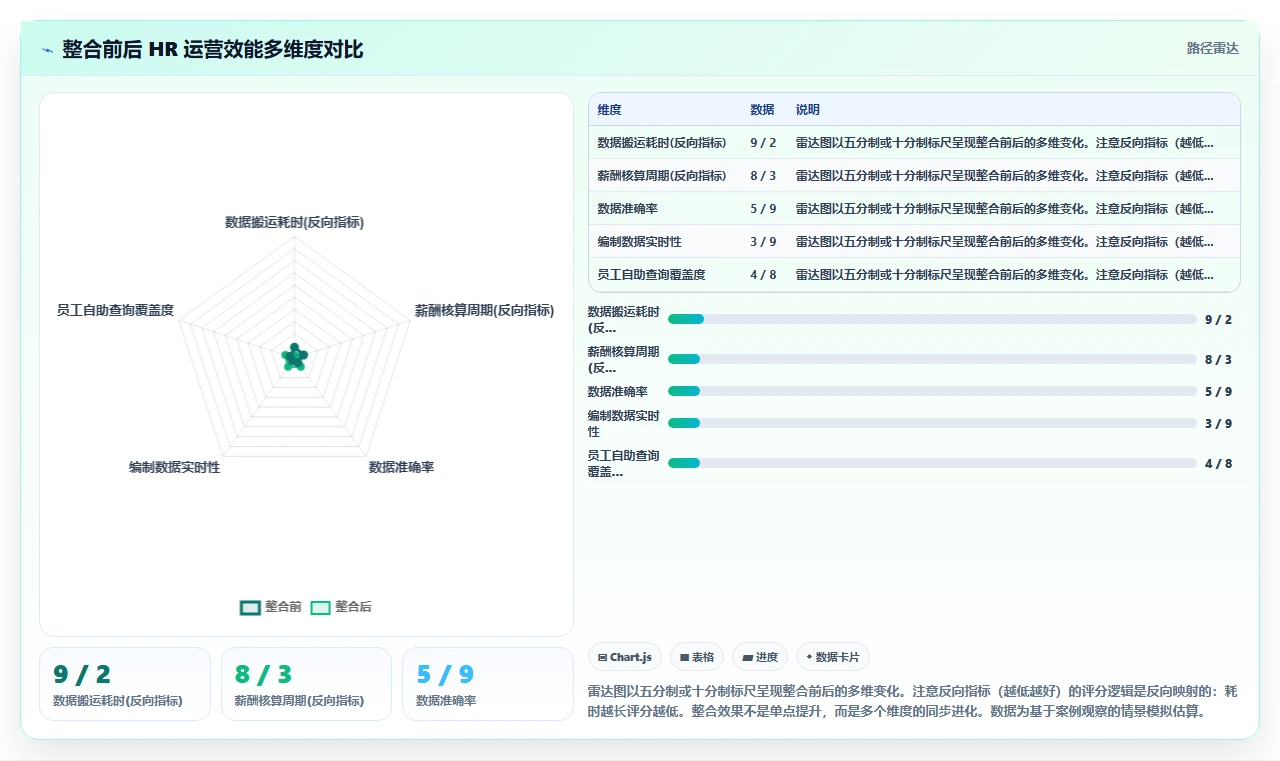Click the page title 整合前后 HR 运营效能多维度对比
Viewport: 1280px width, 761px height.
(213, 49)
